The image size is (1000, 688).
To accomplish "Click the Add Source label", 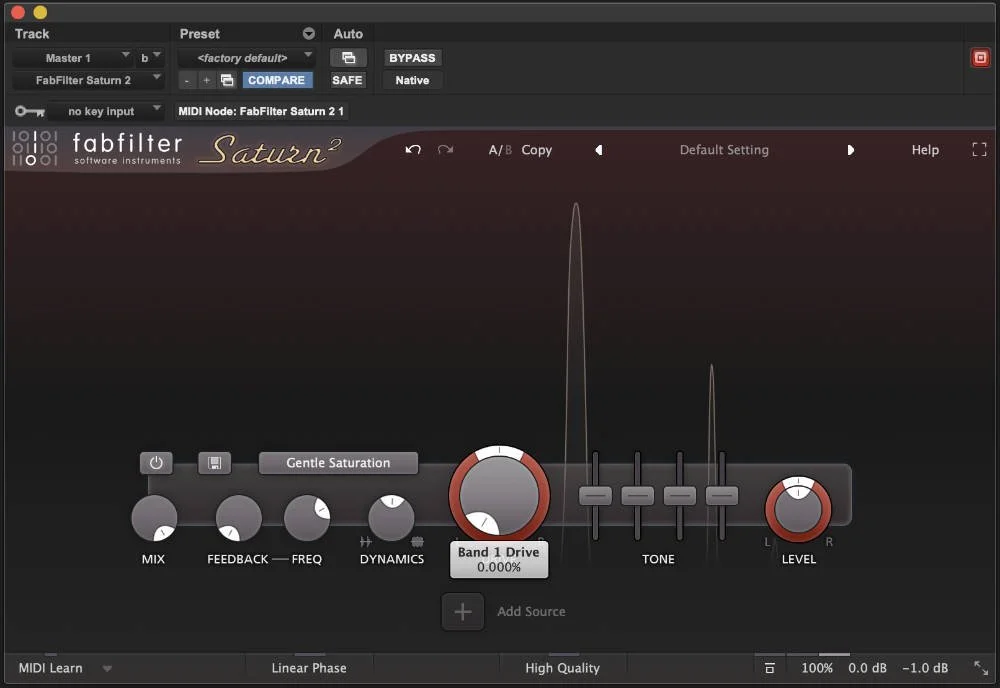I will tap(531, 611).
